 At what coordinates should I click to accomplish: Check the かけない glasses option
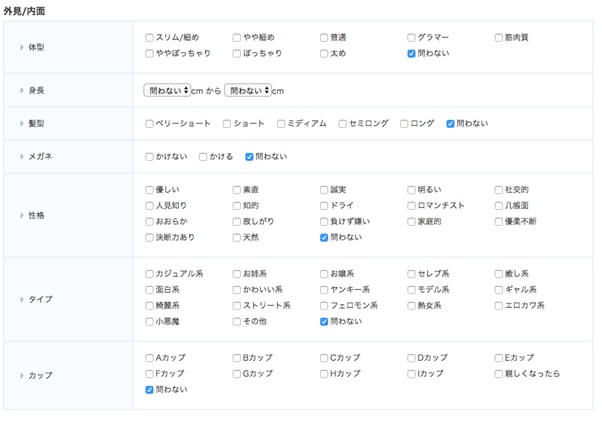(149, 157)
